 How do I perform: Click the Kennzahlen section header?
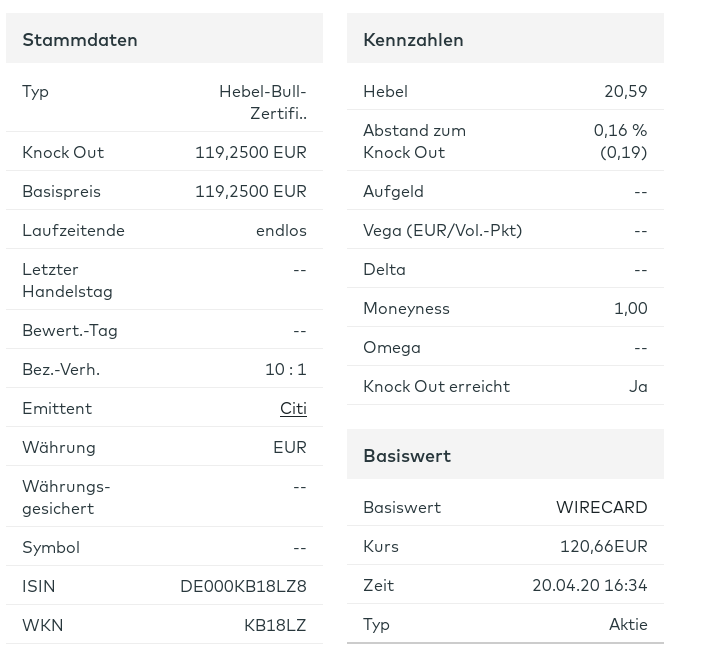[413, 40]
